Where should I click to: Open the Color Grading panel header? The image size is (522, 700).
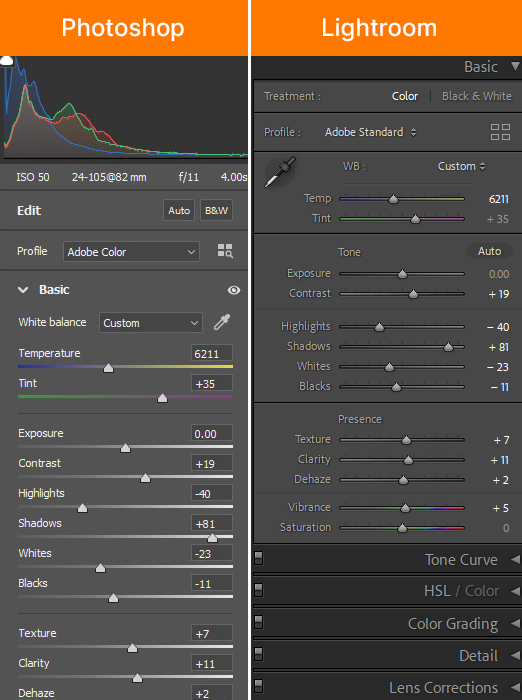pos(453,624)
